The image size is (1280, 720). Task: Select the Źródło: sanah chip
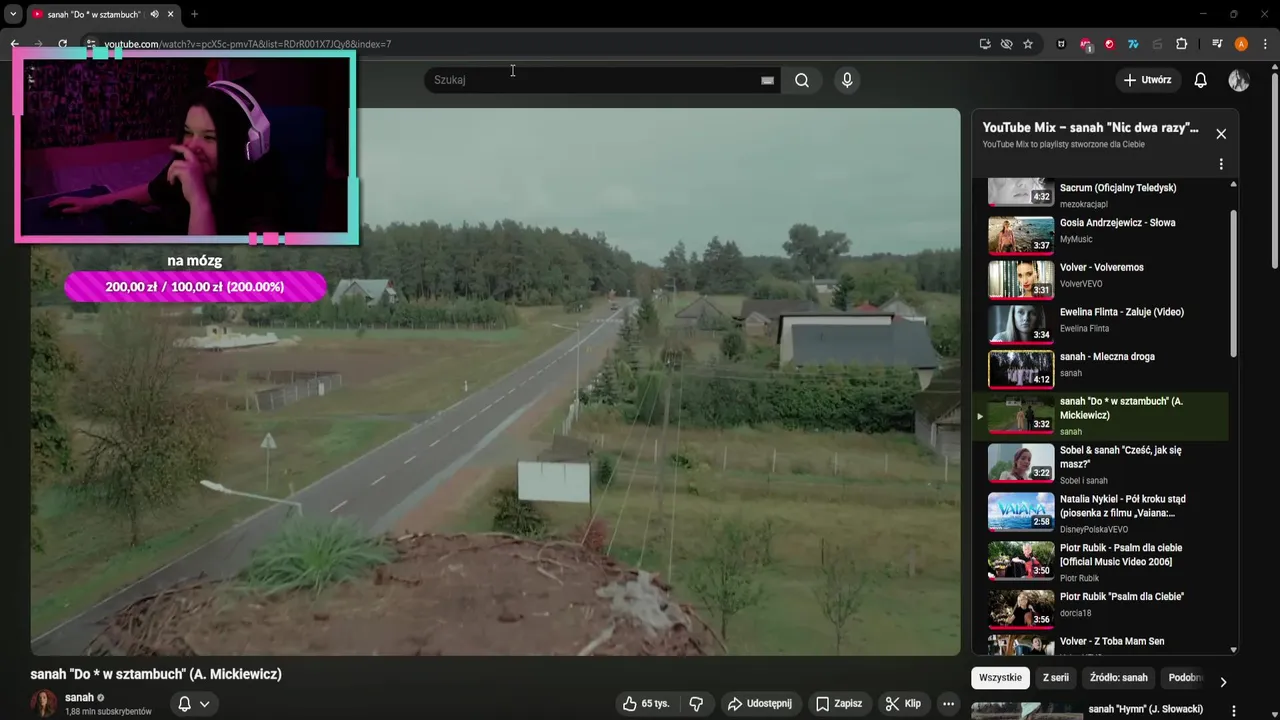click(x=1119, y=677)
